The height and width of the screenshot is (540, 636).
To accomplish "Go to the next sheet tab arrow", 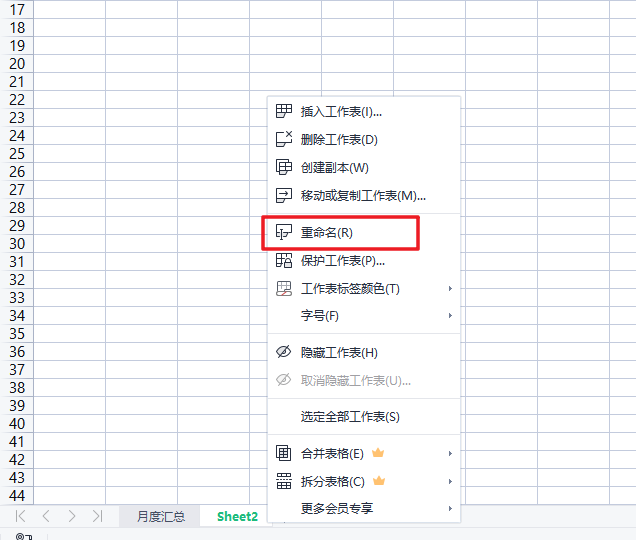I will tap(72, 516).
